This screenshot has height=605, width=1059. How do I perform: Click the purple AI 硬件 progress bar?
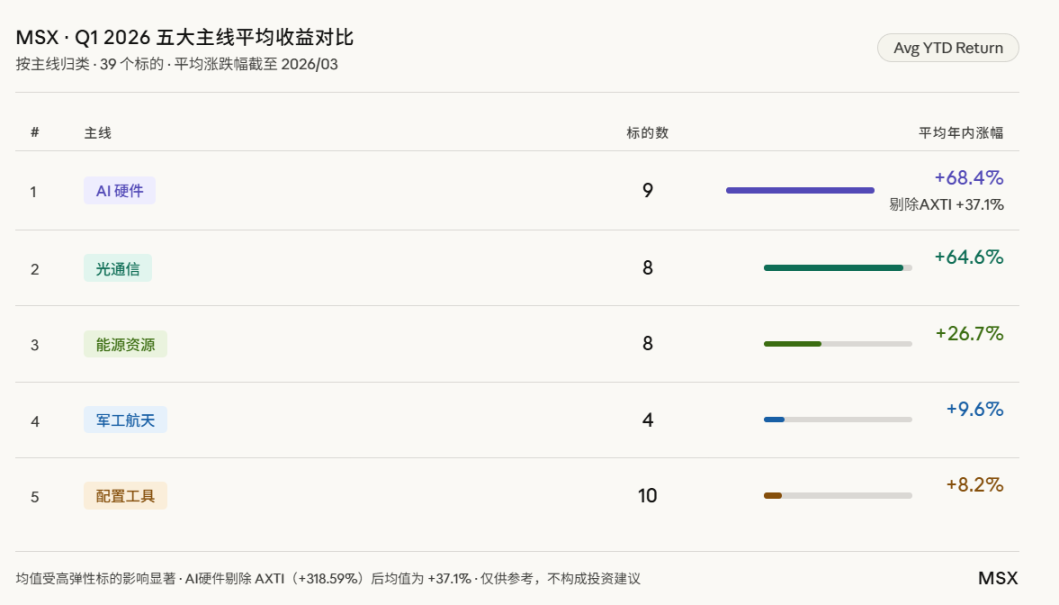(x=799, y=190)
